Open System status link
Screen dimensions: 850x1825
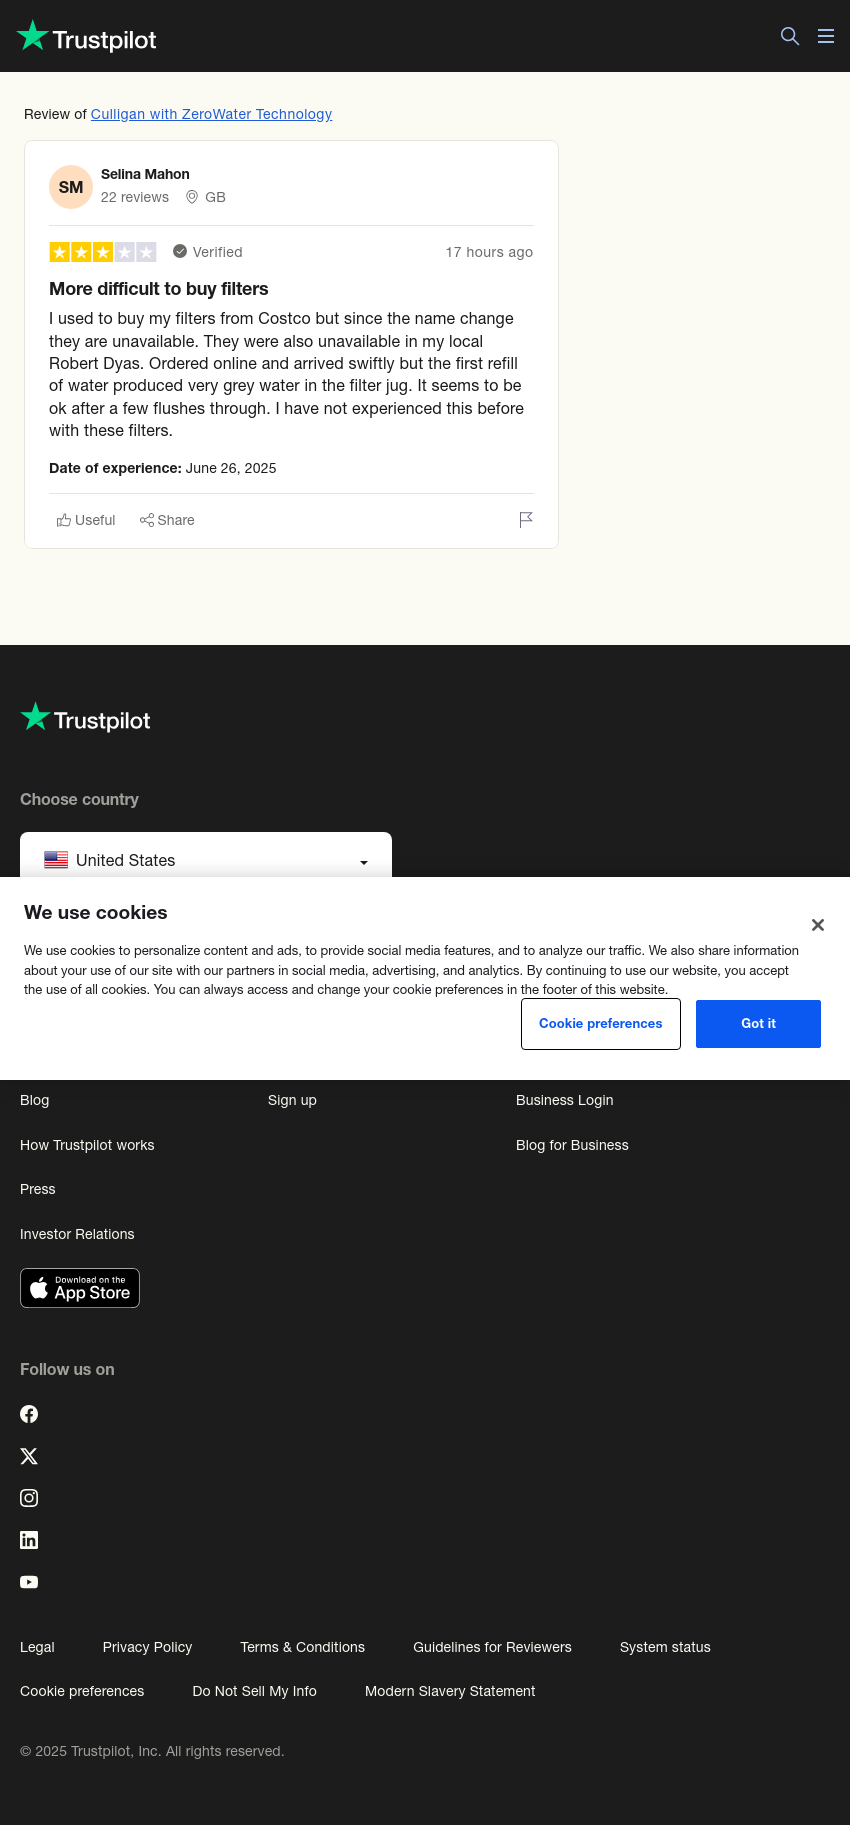665,1647
